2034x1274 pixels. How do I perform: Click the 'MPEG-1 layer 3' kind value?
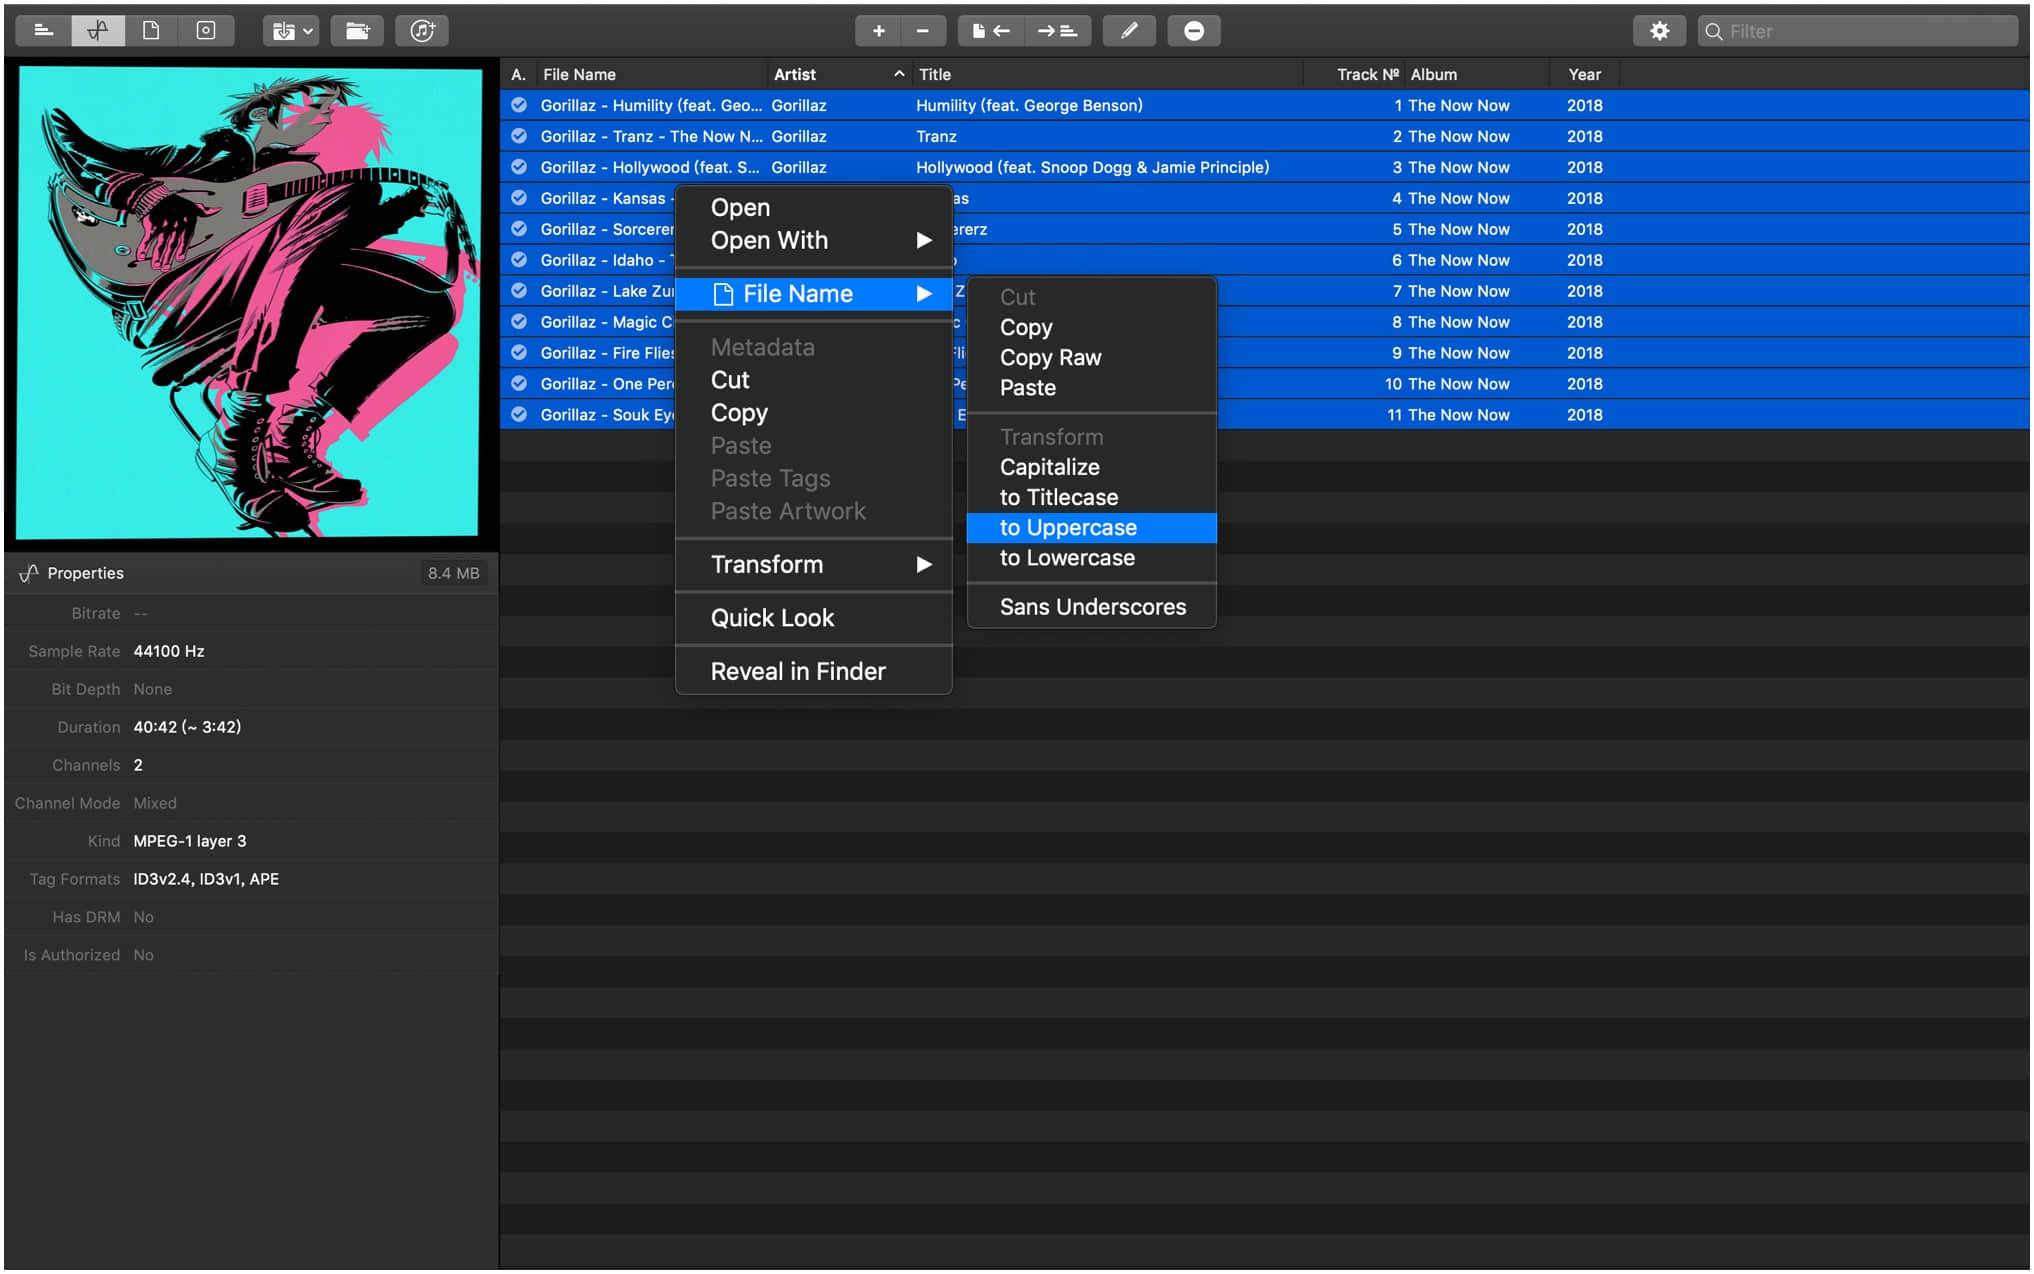[x=190, y=841]
